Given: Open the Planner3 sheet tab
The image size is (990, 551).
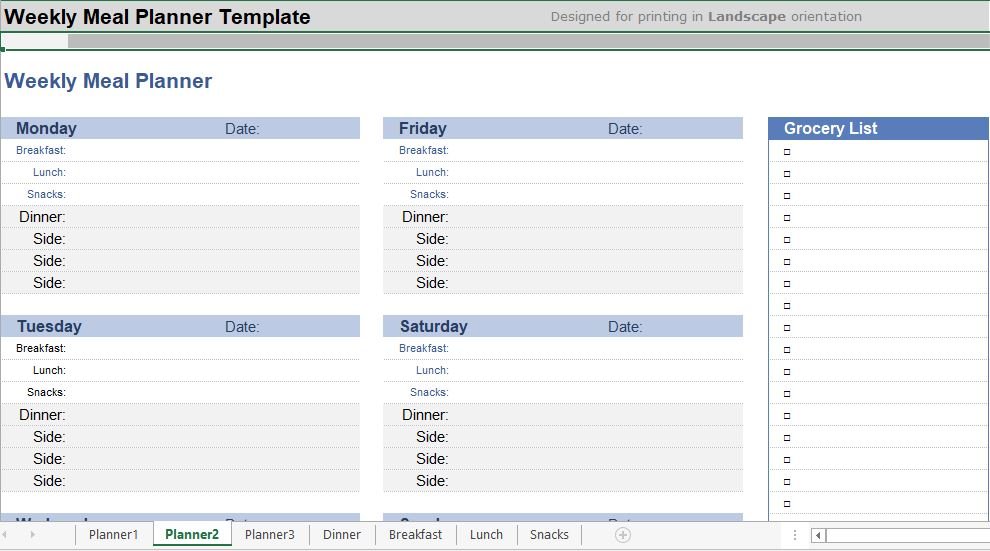Looking at the screenshot, I should (270, 535).
